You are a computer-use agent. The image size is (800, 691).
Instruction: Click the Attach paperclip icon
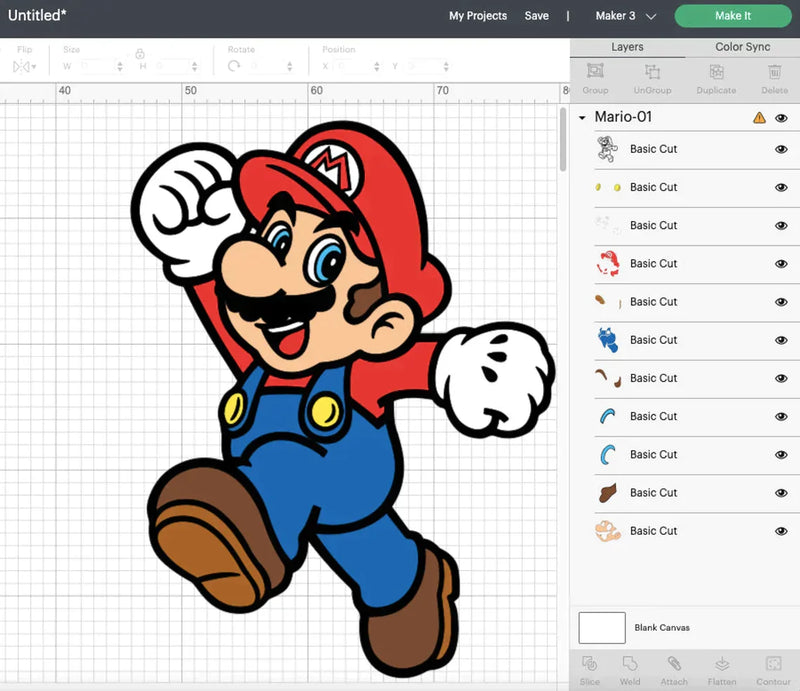click(674, 663)
